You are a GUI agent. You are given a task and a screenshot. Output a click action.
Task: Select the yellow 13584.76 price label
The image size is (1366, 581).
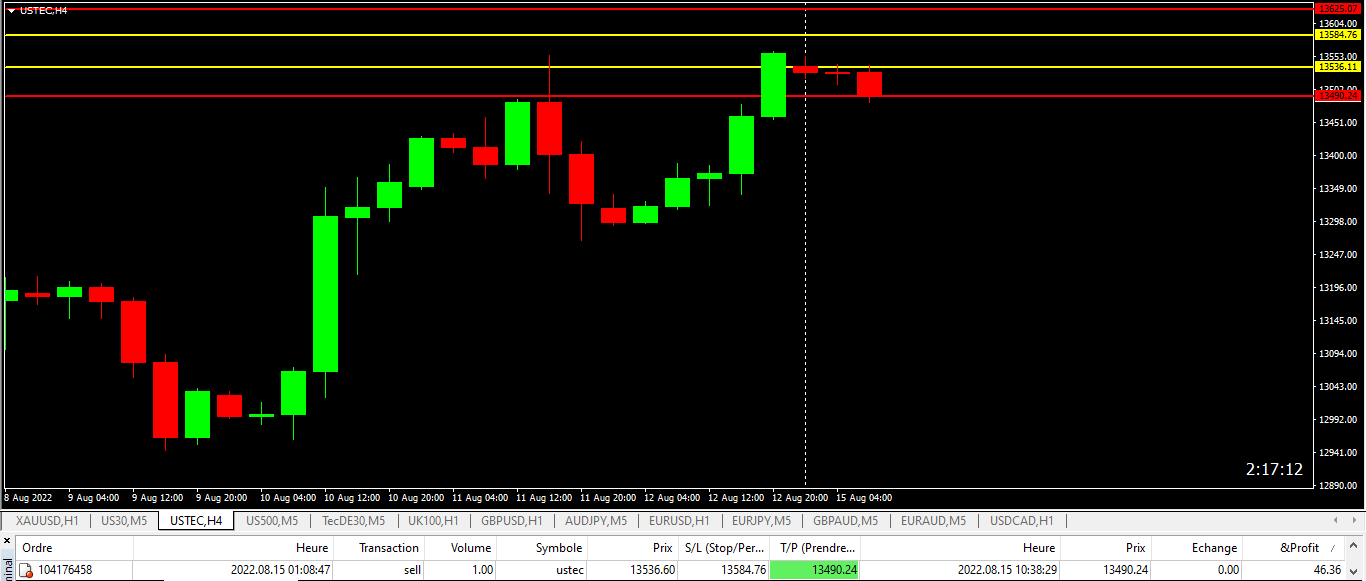(1338, 34)
